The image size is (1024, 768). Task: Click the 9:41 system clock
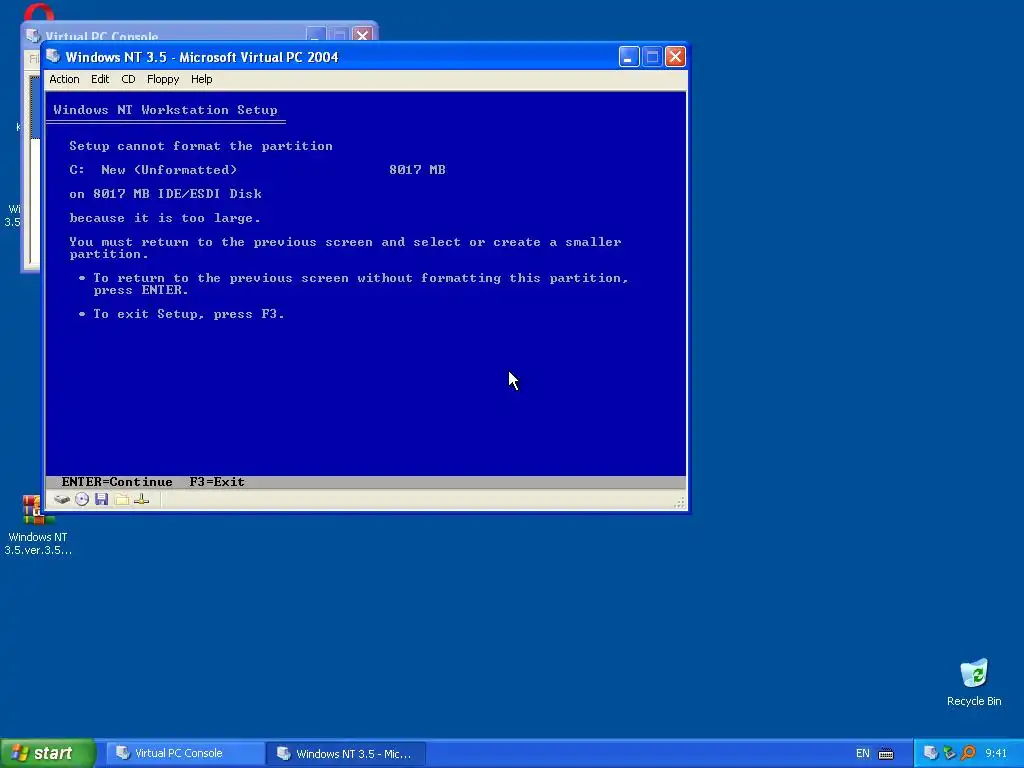point(996,754)
